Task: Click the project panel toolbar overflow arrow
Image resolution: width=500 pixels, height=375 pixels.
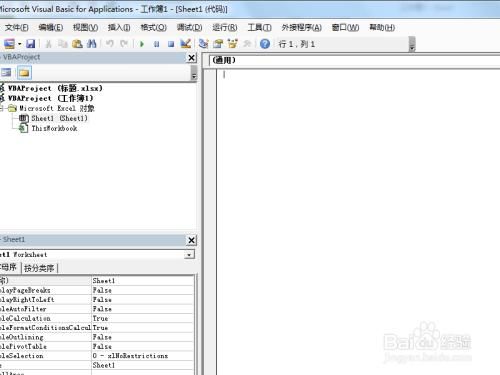Action: [194, 73]
